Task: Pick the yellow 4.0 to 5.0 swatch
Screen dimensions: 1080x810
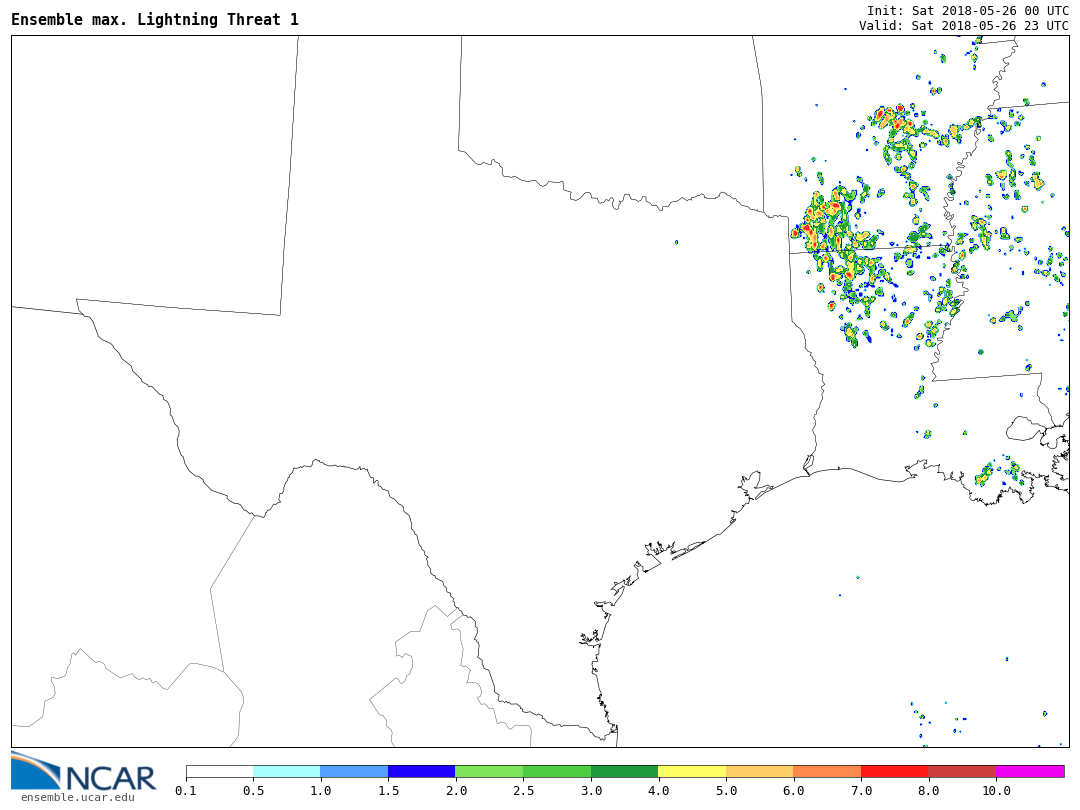Action: [692, 772]
